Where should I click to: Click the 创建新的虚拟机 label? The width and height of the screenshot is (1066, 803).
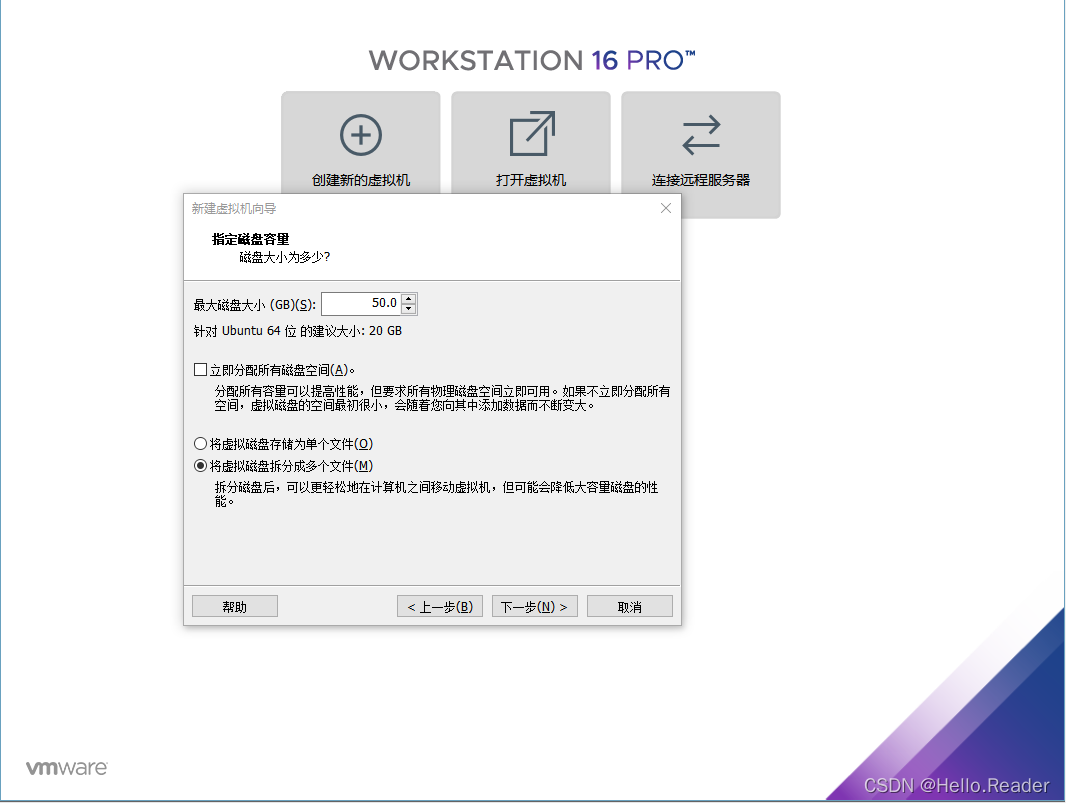[360, 180]
